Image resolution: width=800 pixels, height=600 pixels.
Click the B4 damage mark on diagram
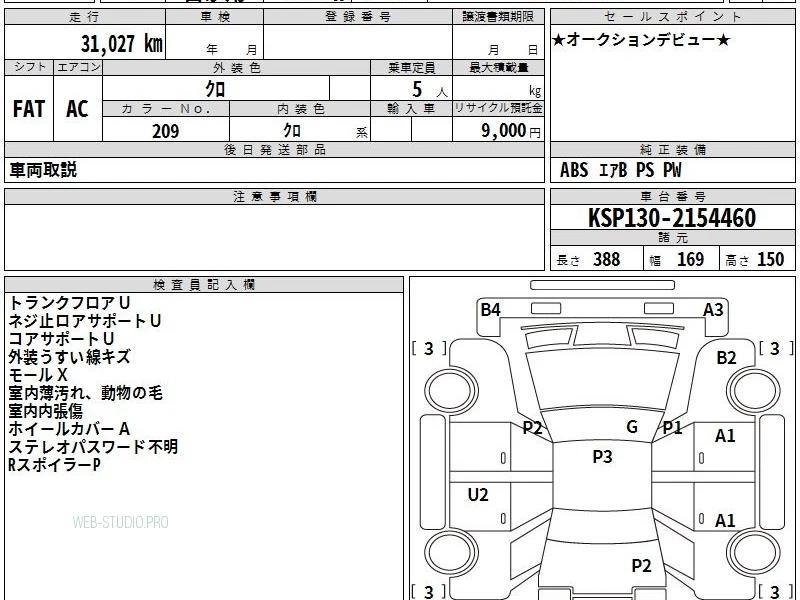490,309
